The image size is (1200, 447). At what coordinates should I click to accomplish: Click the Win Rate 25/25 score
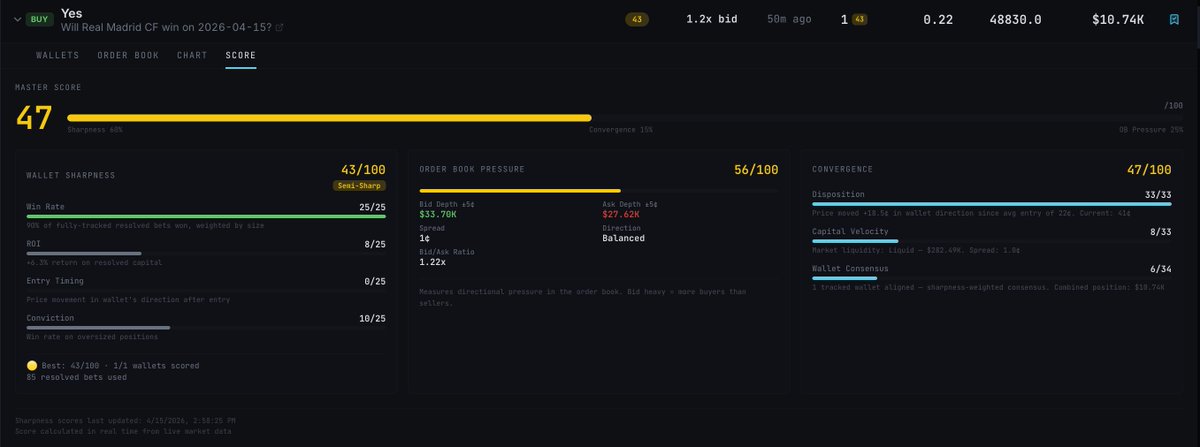click(373, 207)
